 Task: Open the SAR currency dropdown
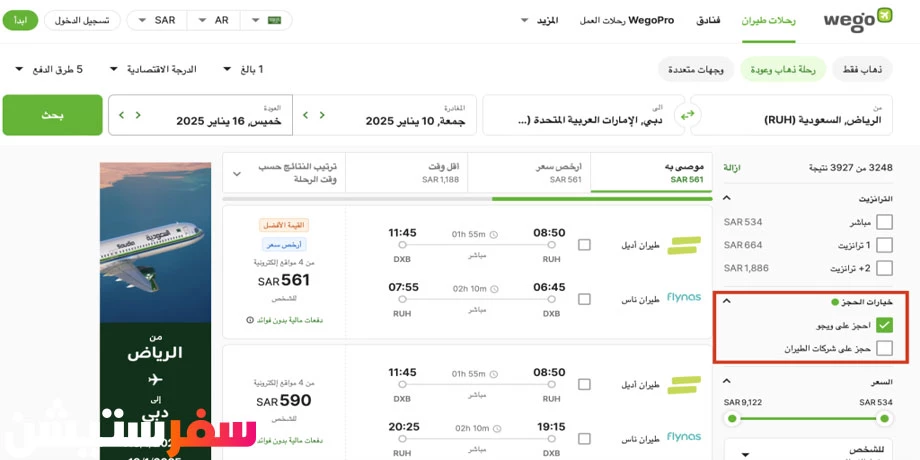[157, 20]
